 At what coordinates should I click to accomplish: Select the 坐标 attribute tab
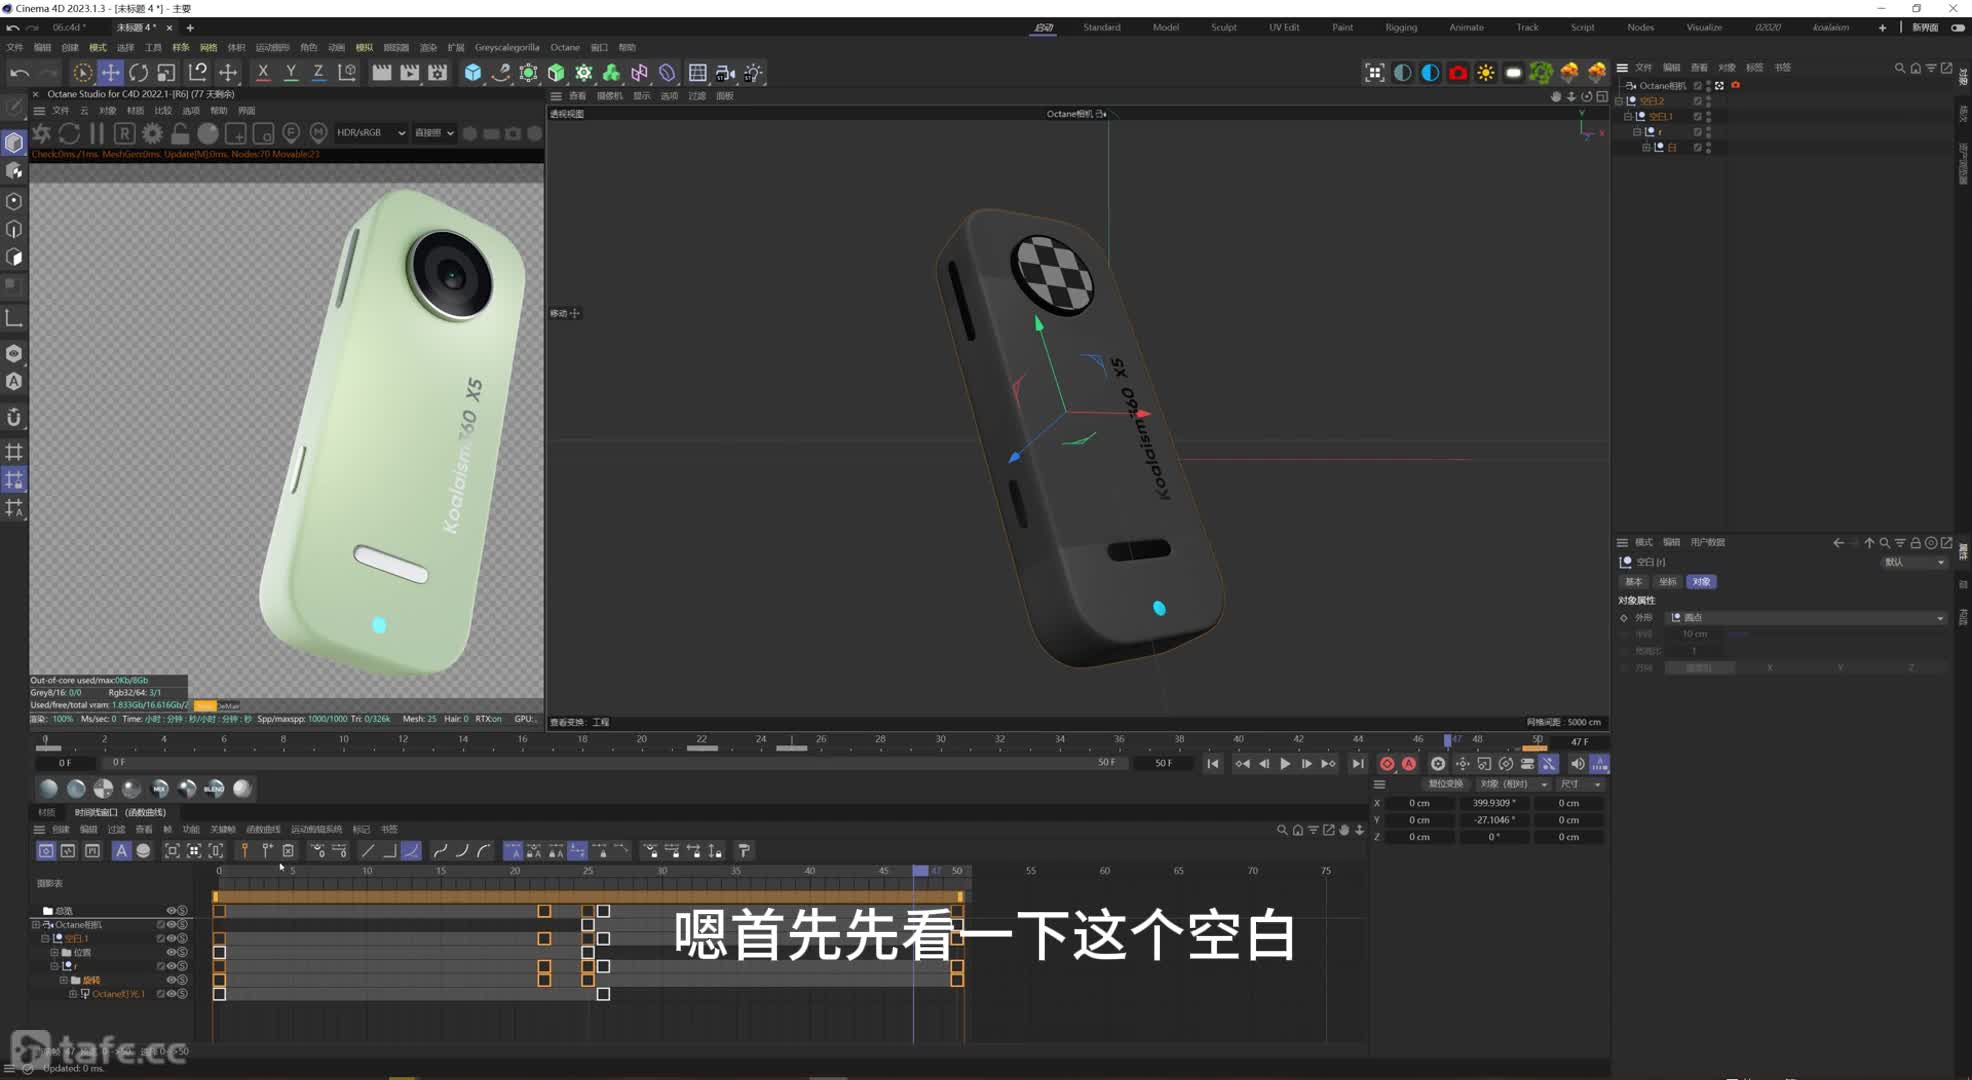tap(1667, 581)
